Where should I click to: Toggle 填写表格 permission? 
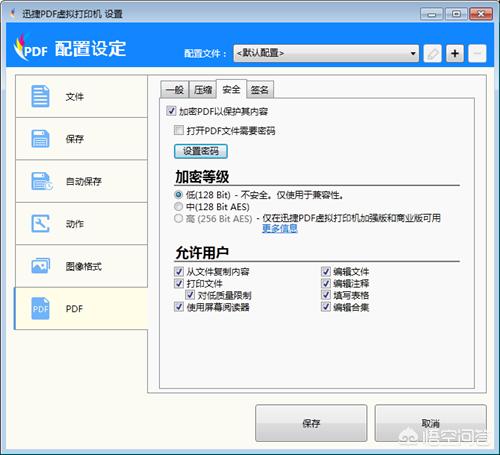(326, 295)
